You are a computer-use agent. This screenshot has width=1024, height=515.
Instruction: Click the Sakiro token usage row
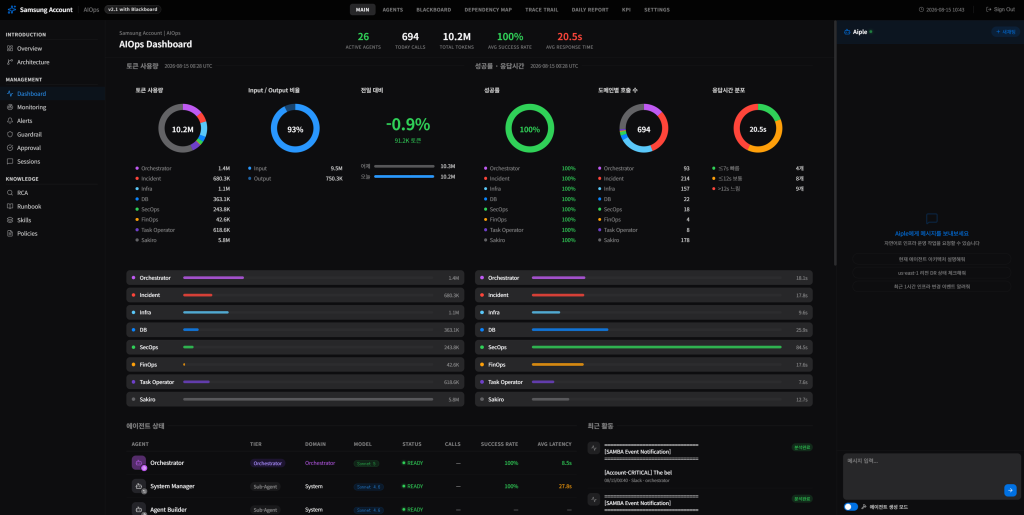(x=295, y=399)
